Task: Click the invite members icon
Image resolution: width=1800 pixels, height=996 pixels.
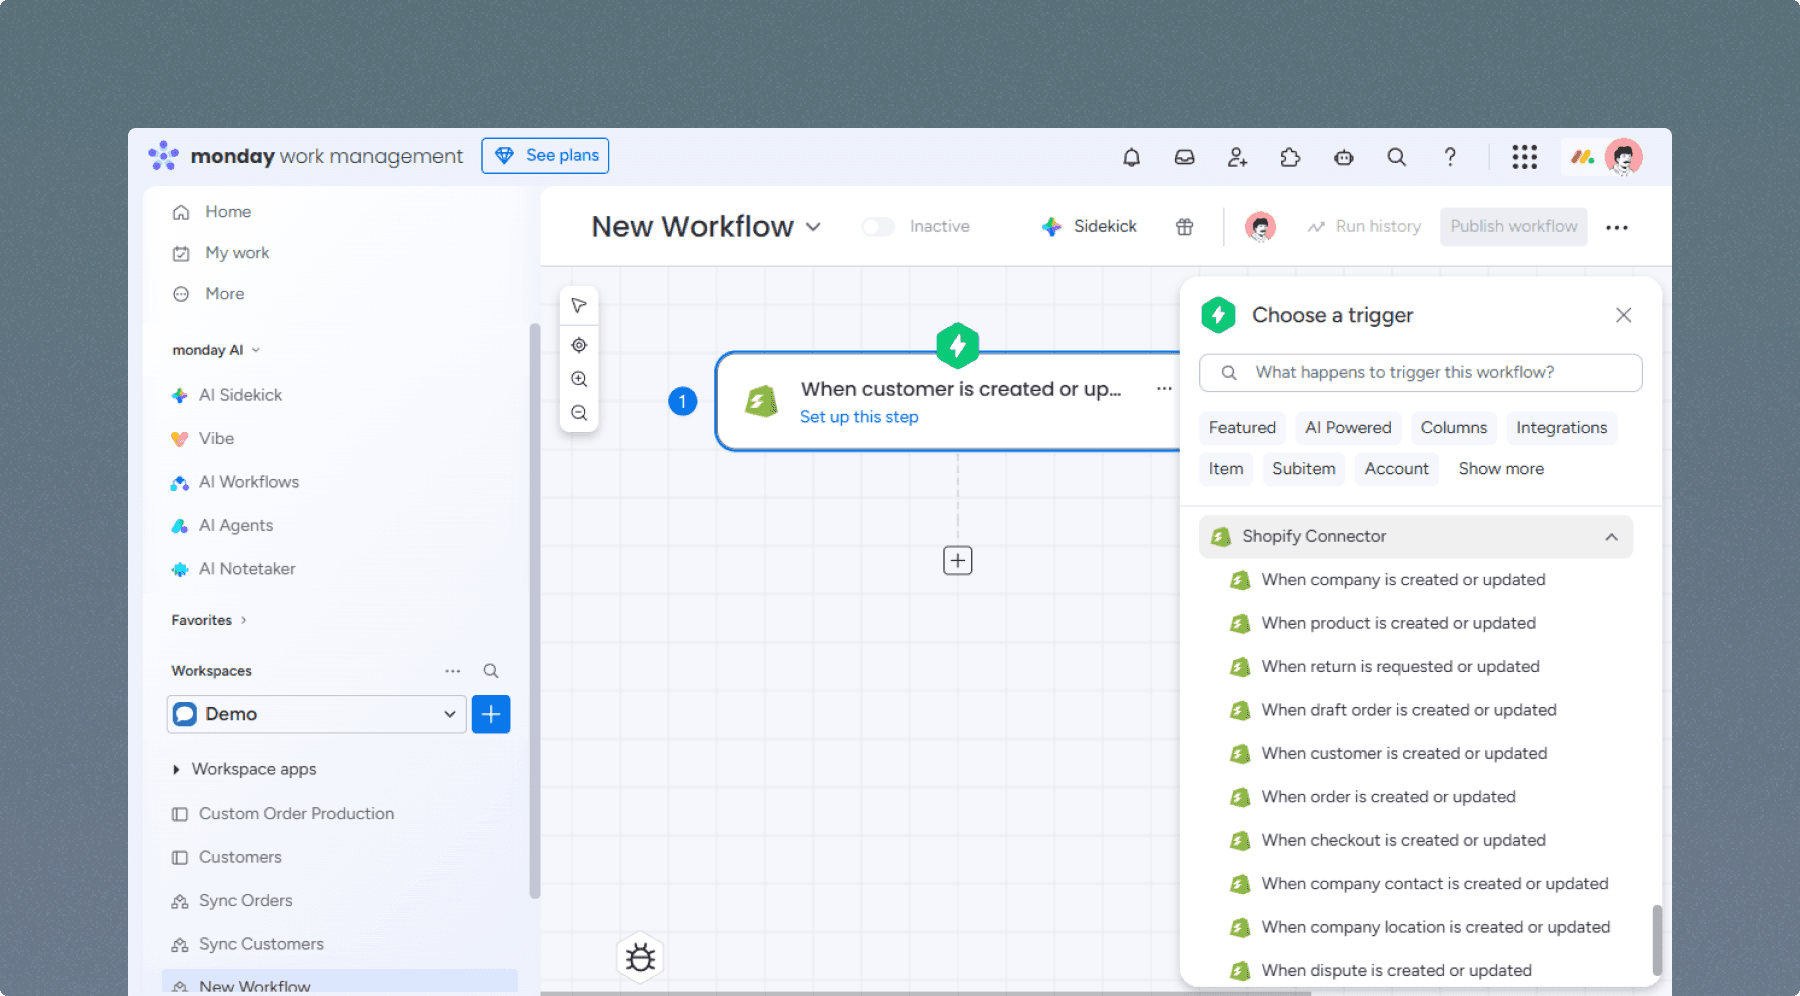Action: click(x=1237, y=157)
